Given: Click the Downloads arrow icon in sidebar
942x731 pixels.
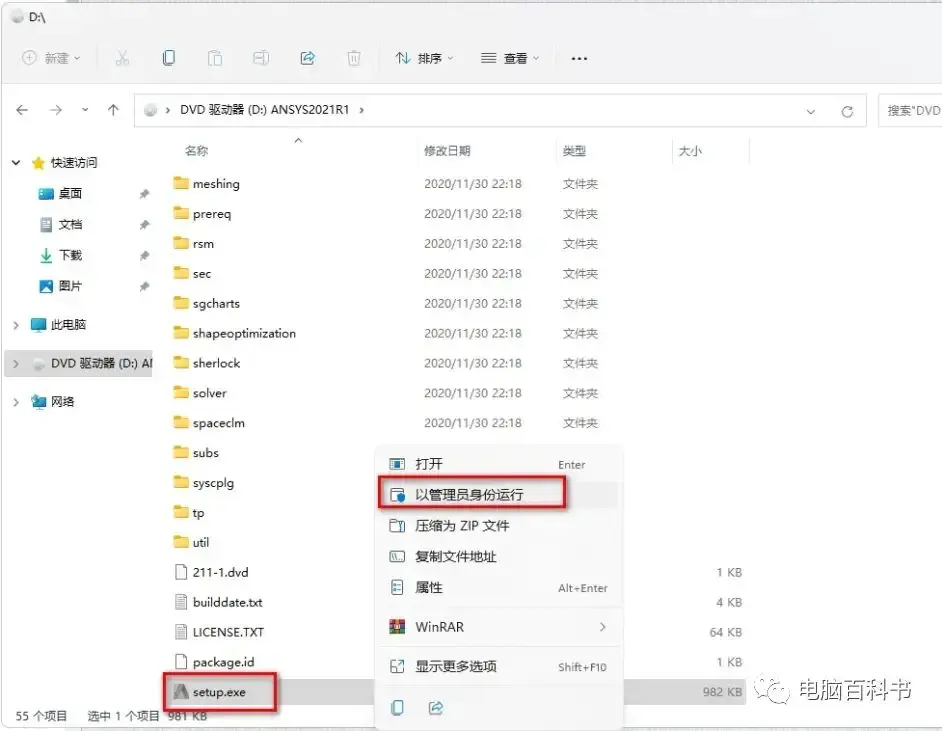Looking at the screenshot, I should point(46,255).
